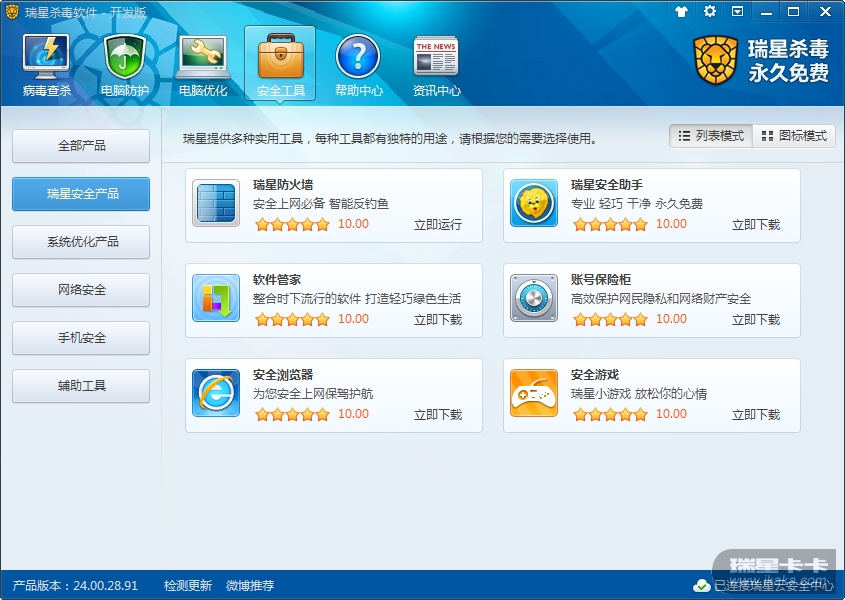Click the star rating of 瑞星防火墙
This screenshot has height=600, width=845.
[x=292, y=224]
